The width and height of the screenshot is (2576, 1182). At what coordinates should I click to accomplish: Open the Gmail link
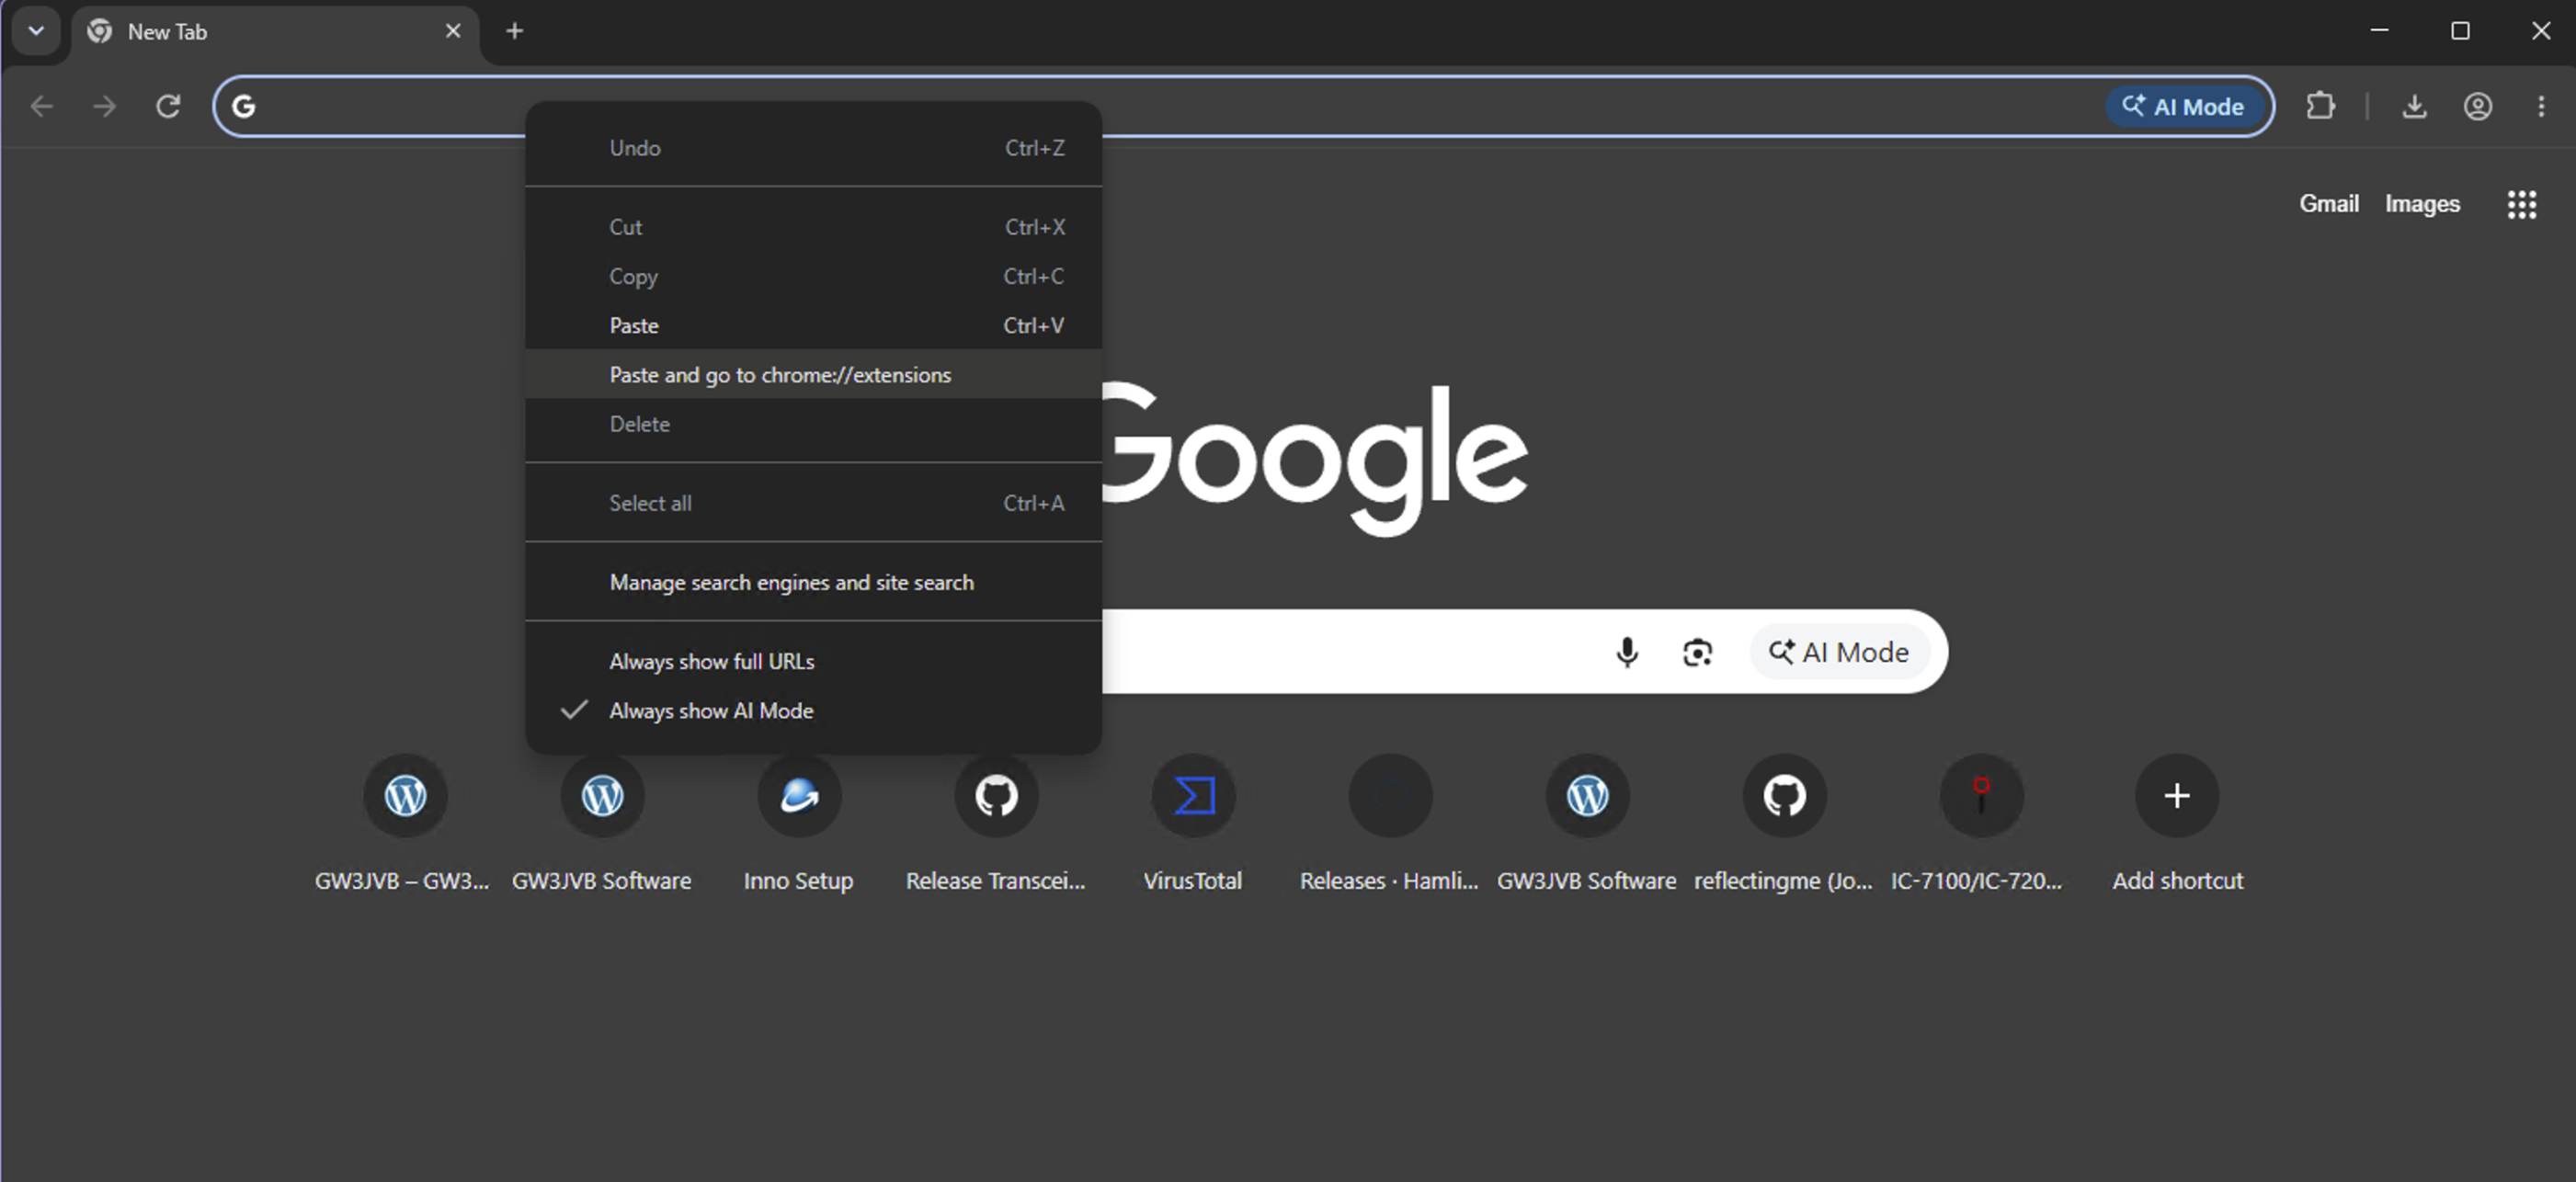[2328, 204]
